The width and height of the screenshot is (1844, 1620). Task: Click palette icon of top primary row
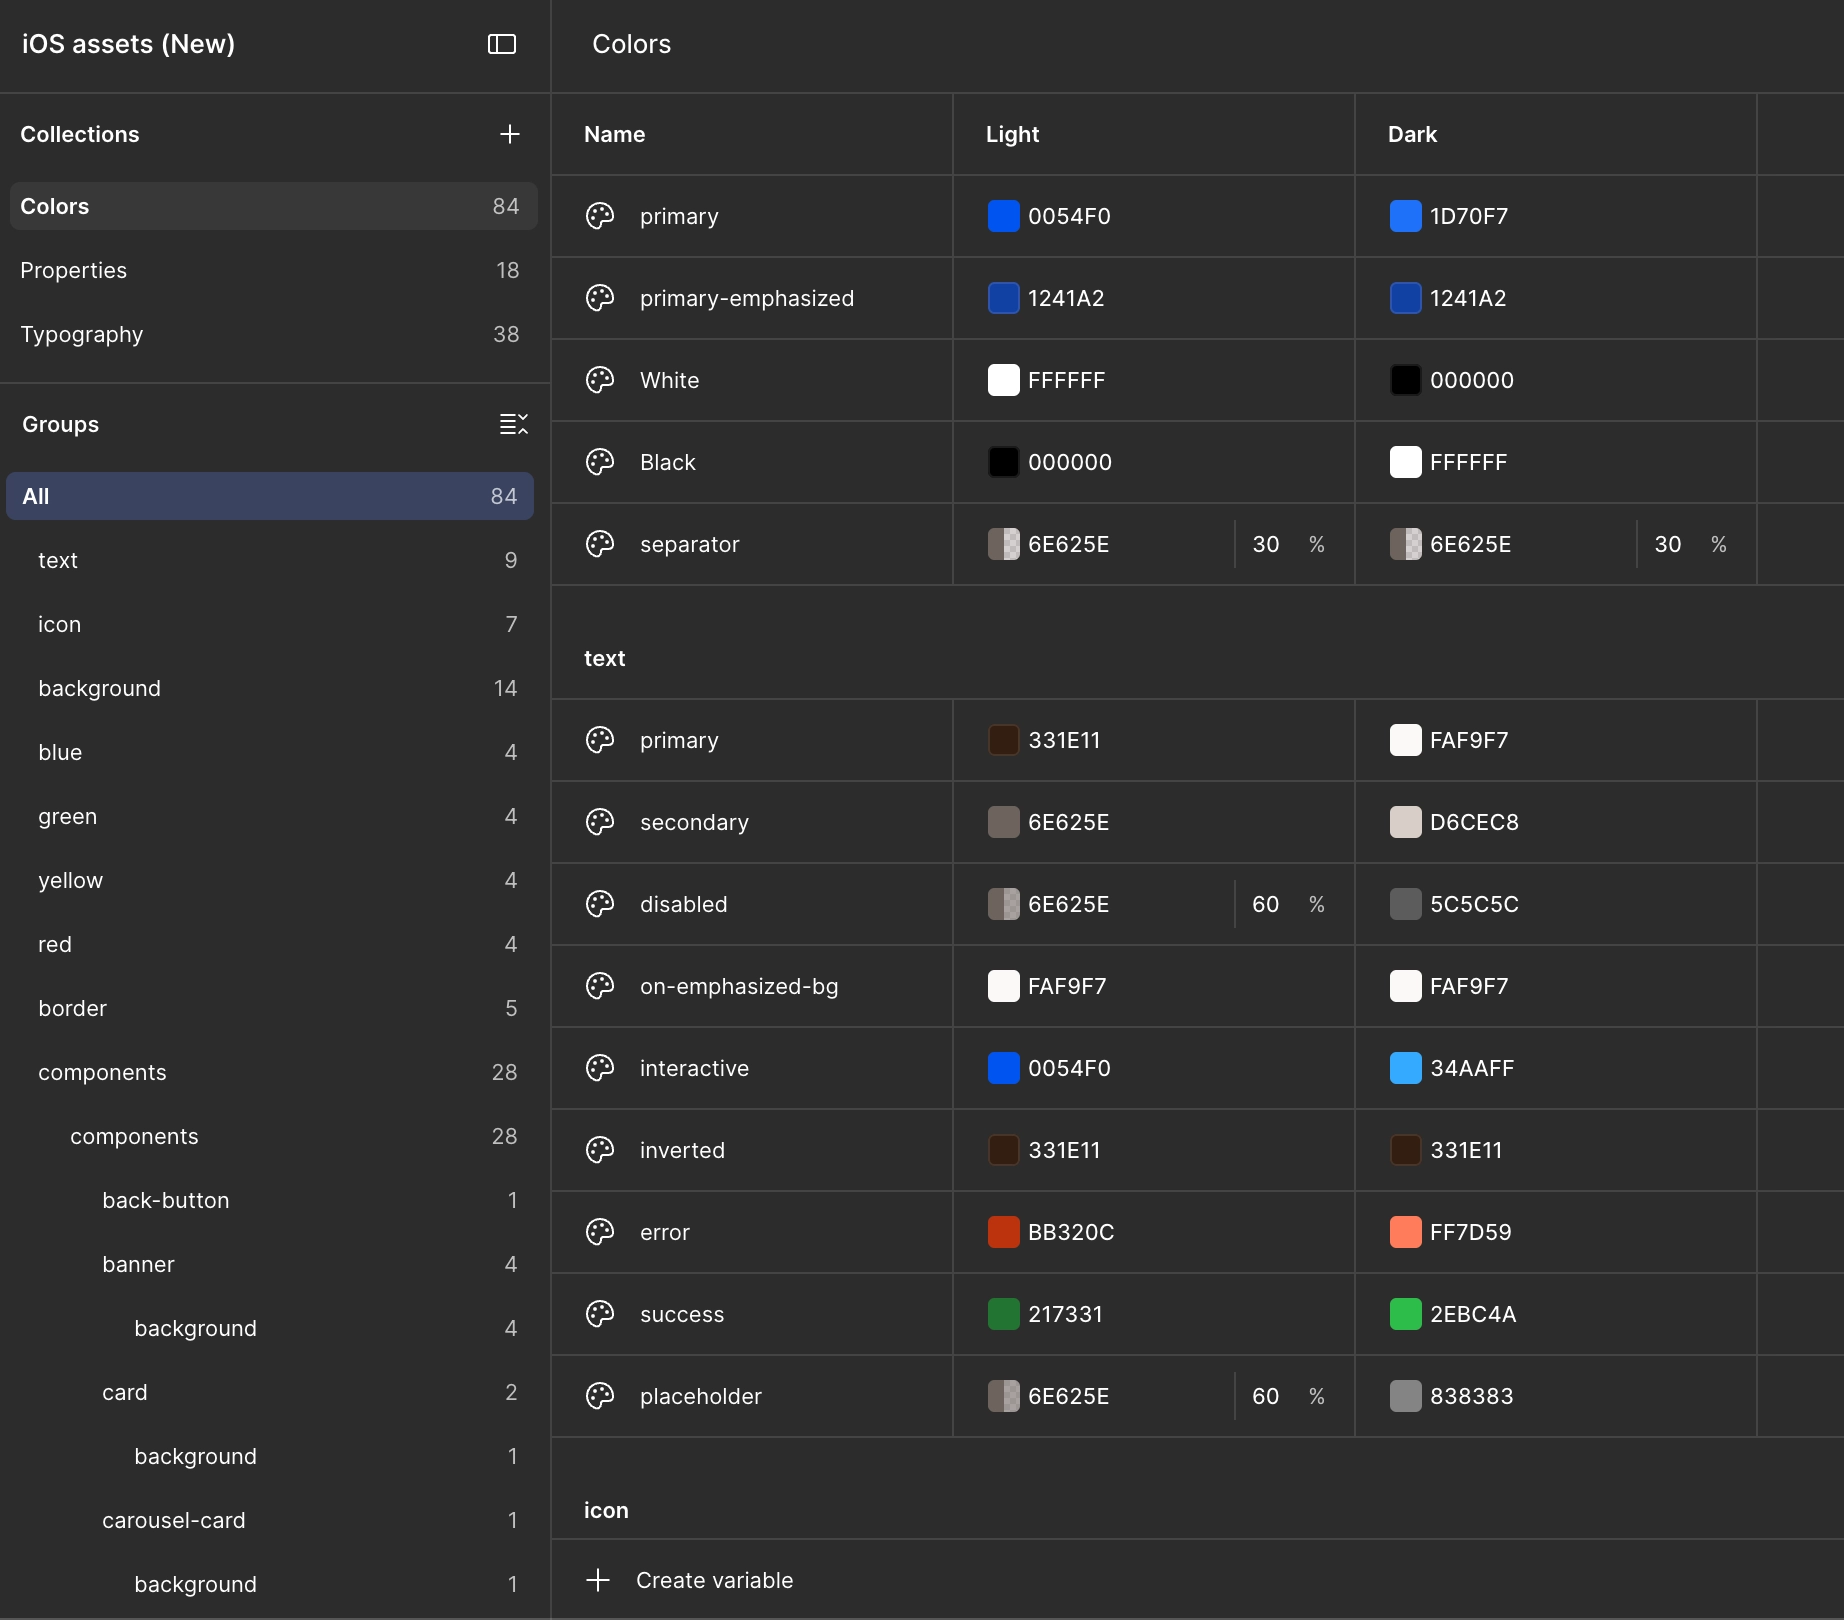[x=600, y=216]
